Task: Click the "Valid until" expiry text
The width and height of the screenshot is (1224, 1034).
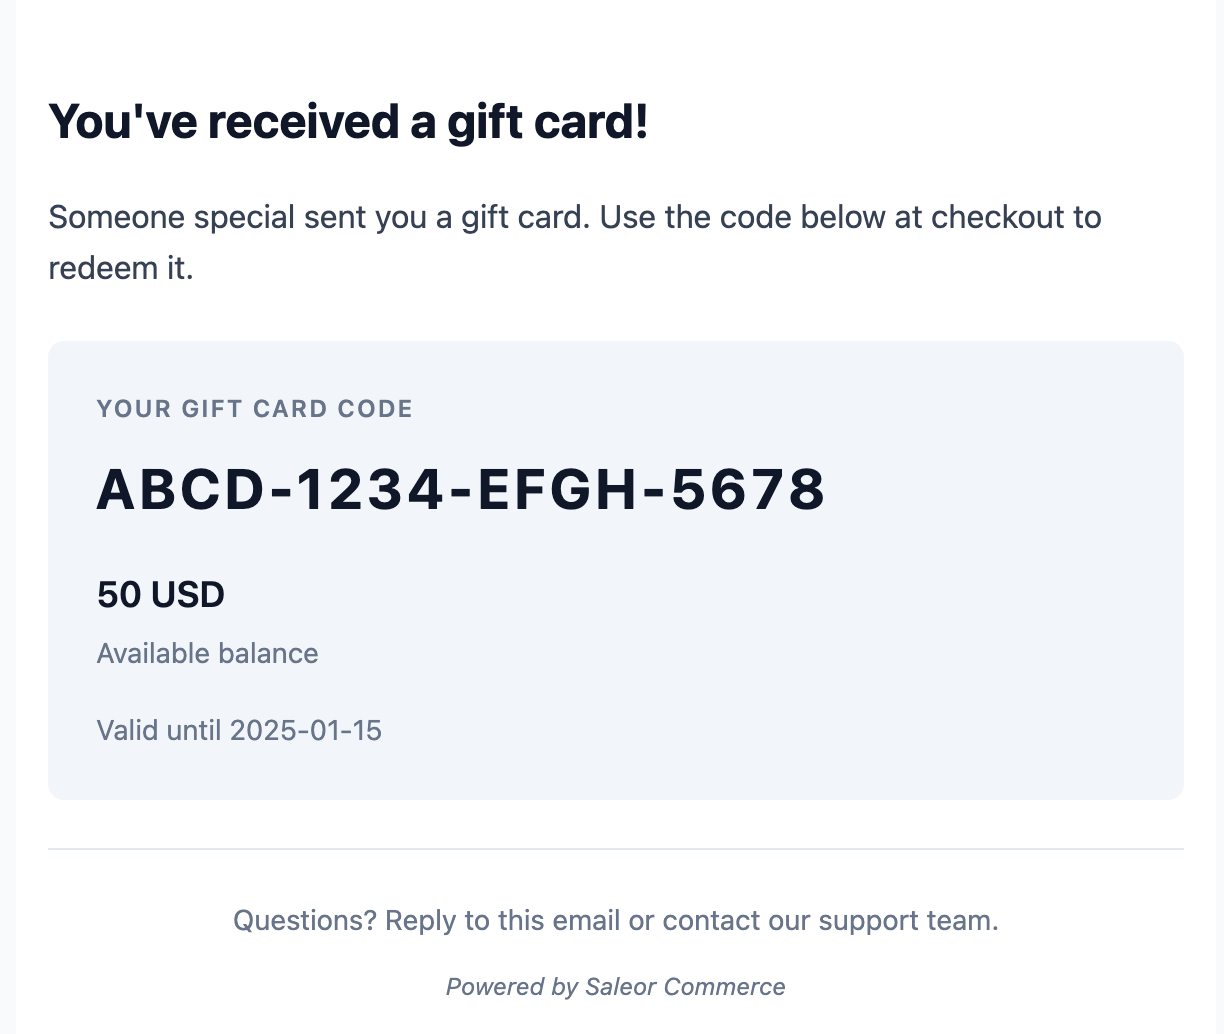Action: coord(160,730)
